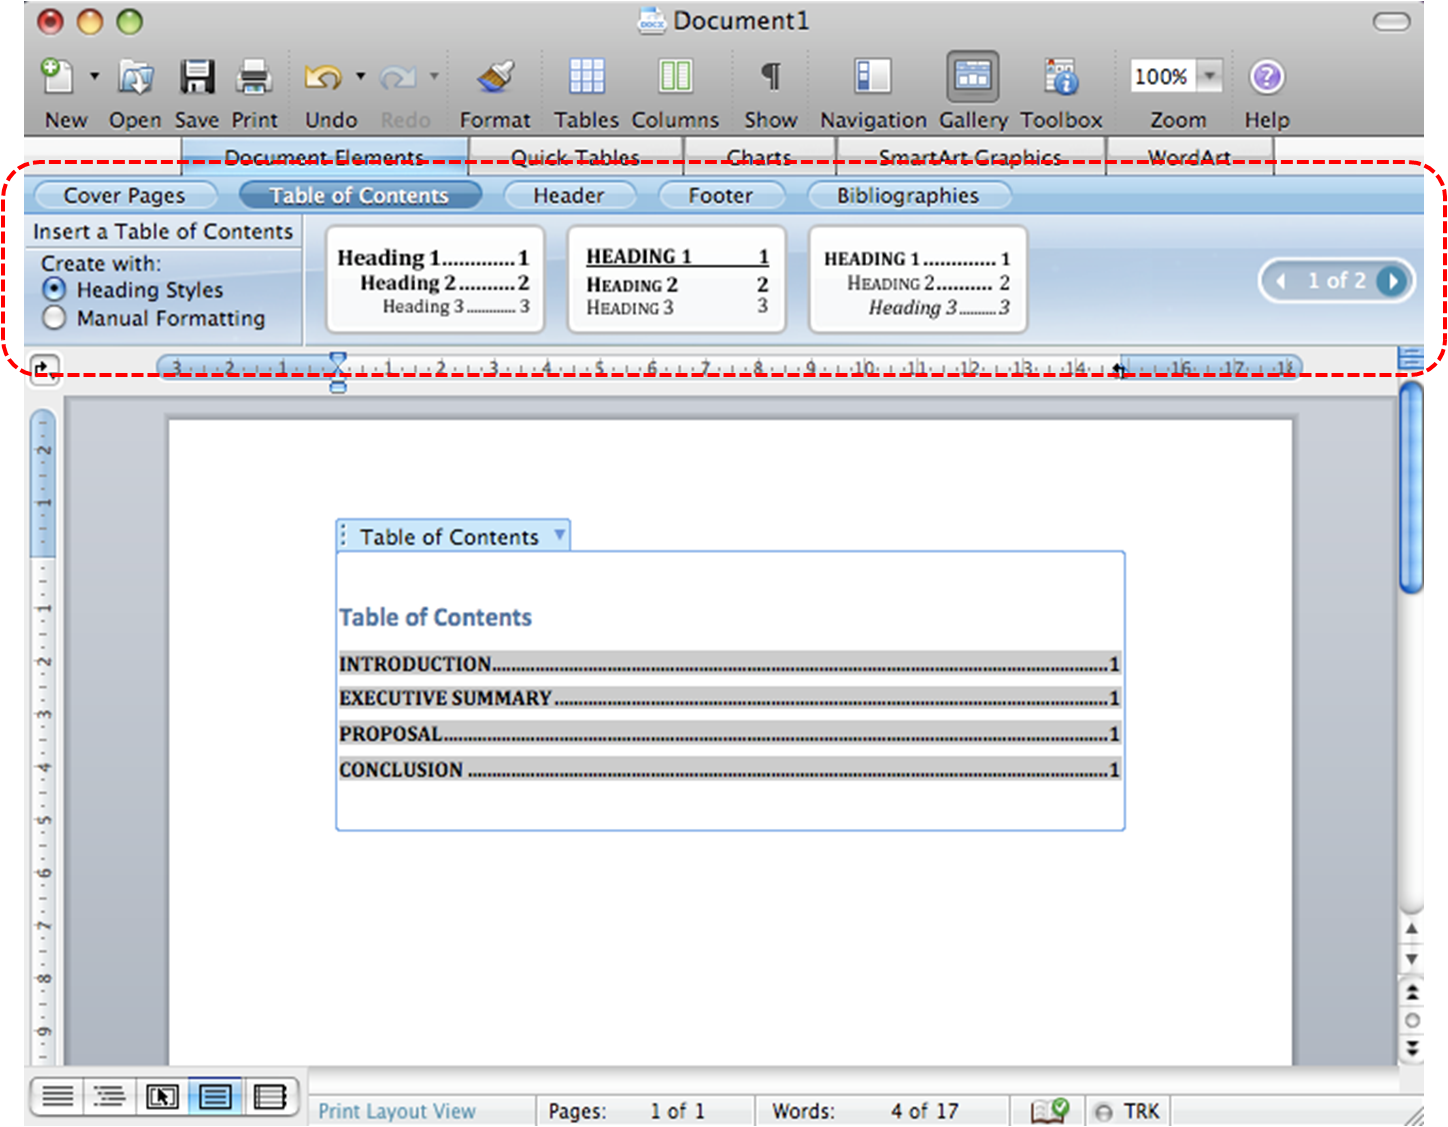Viewport: 1448px width, 1127px height.
Task: Select the Manual Formatting radio button
Action: 53,318
